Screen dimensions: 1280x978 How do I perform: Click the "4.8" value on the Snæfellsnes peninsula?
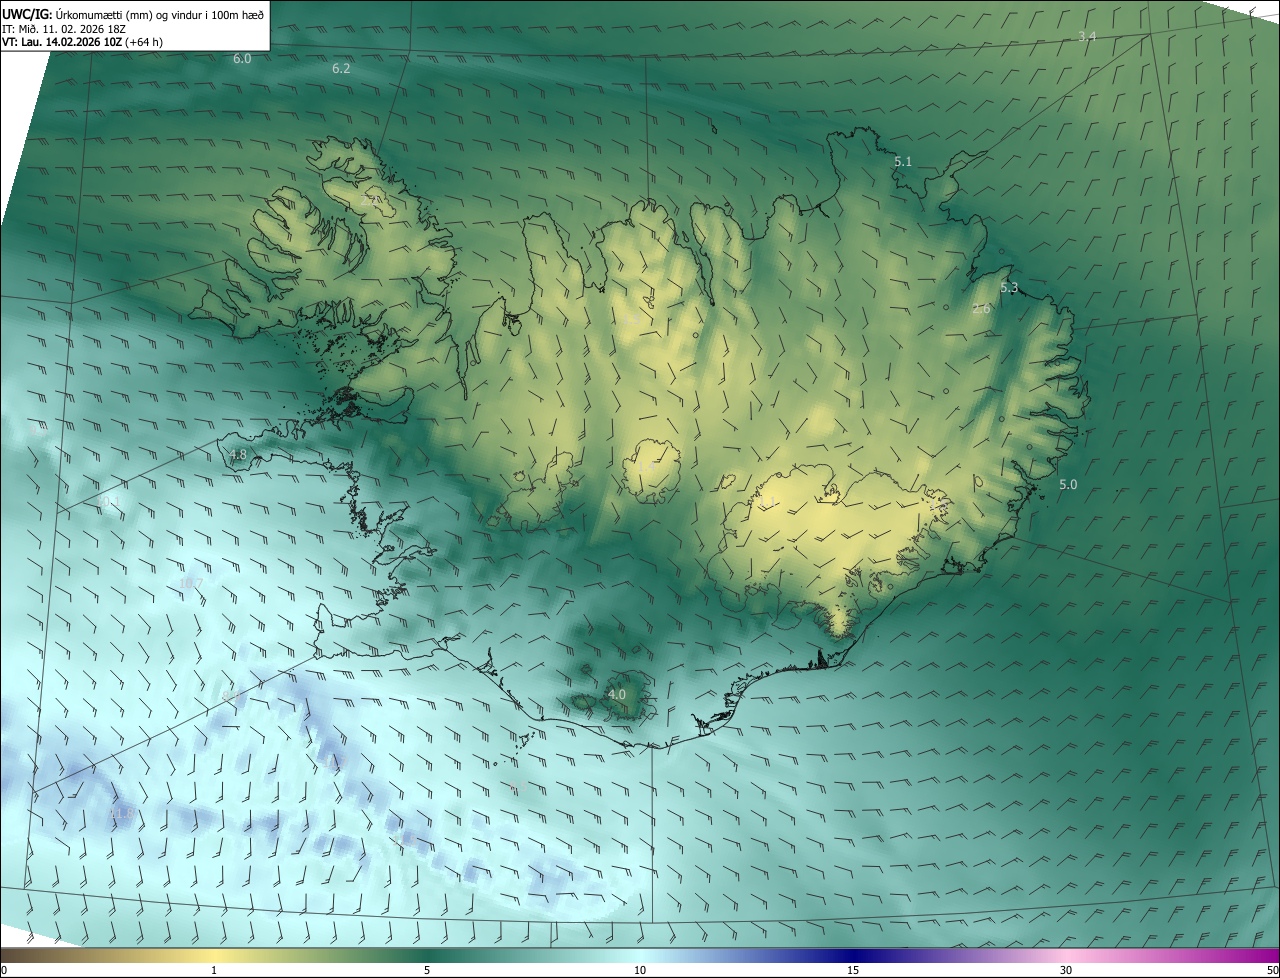tap(238, 455)
